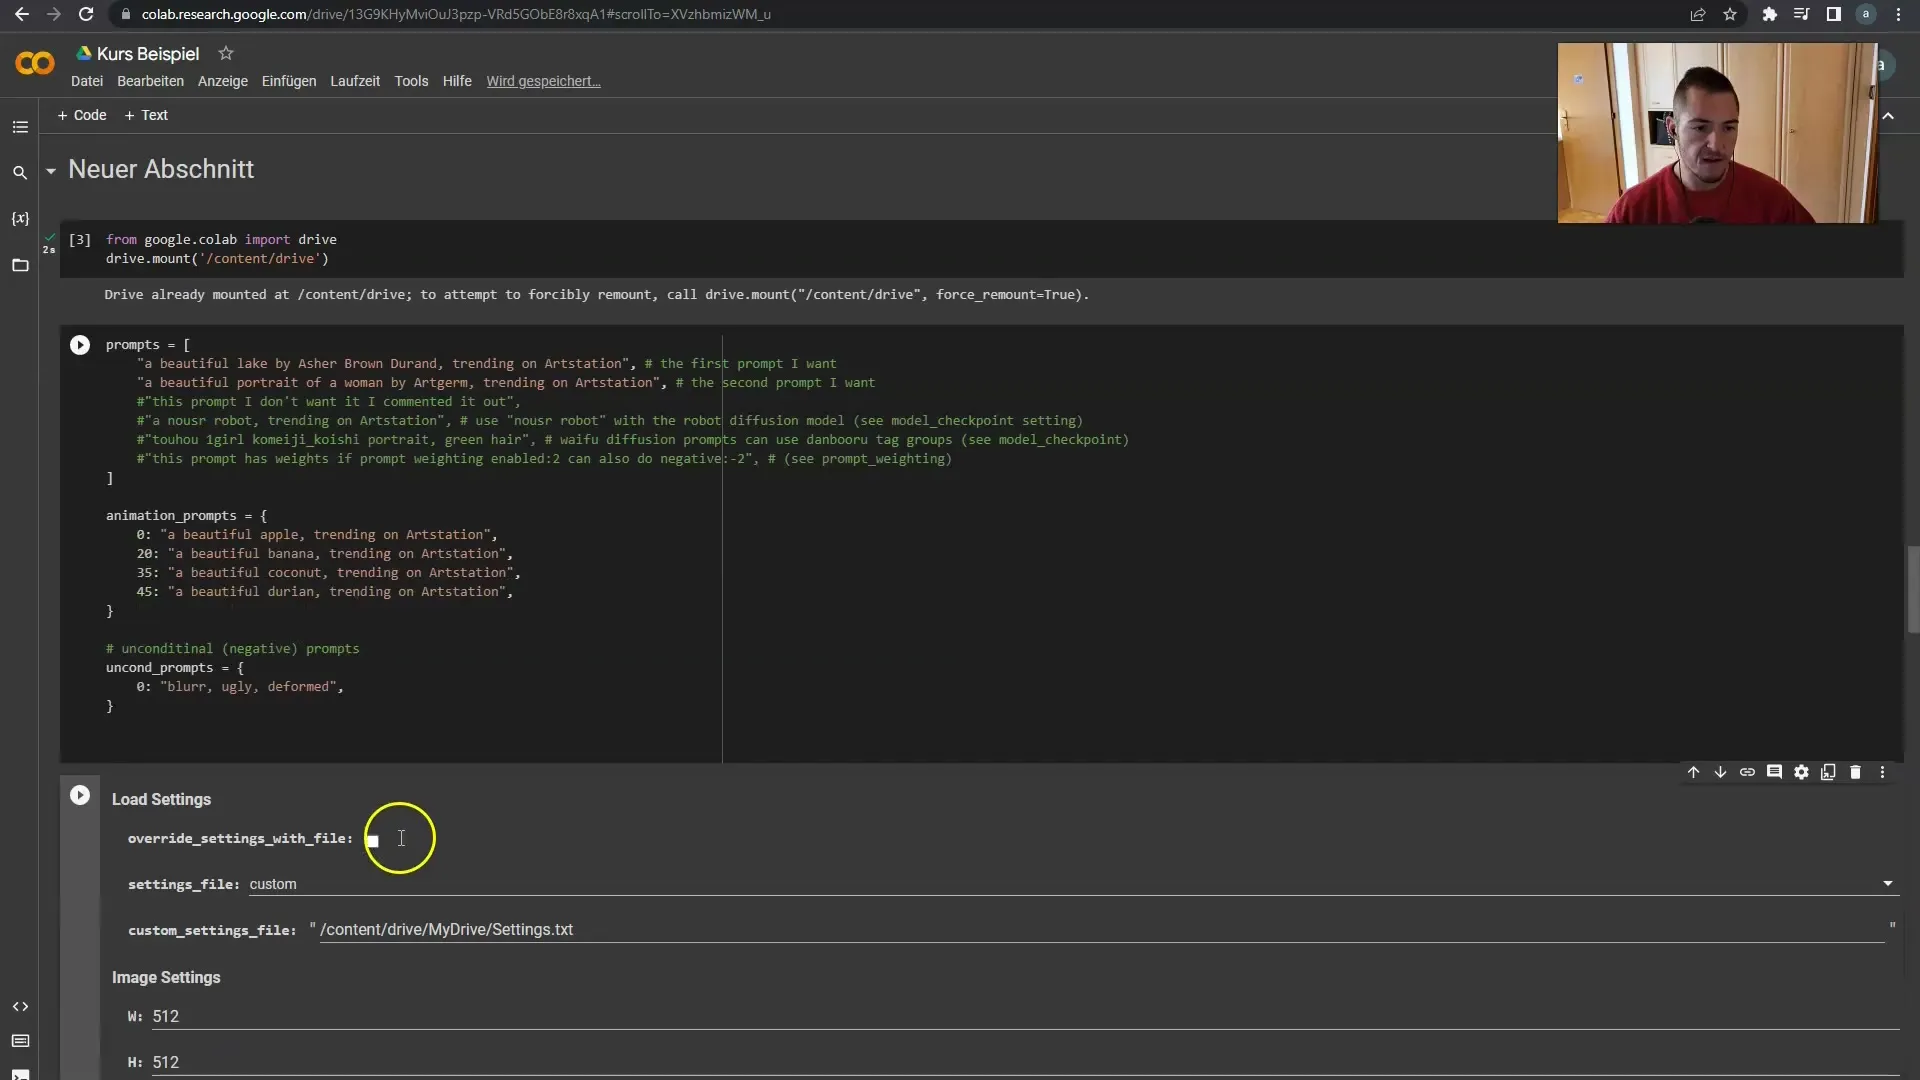This screenshot has height=1080, width=1920.
Task: Delete the Load Settings cell
Action: (1855, 772)
